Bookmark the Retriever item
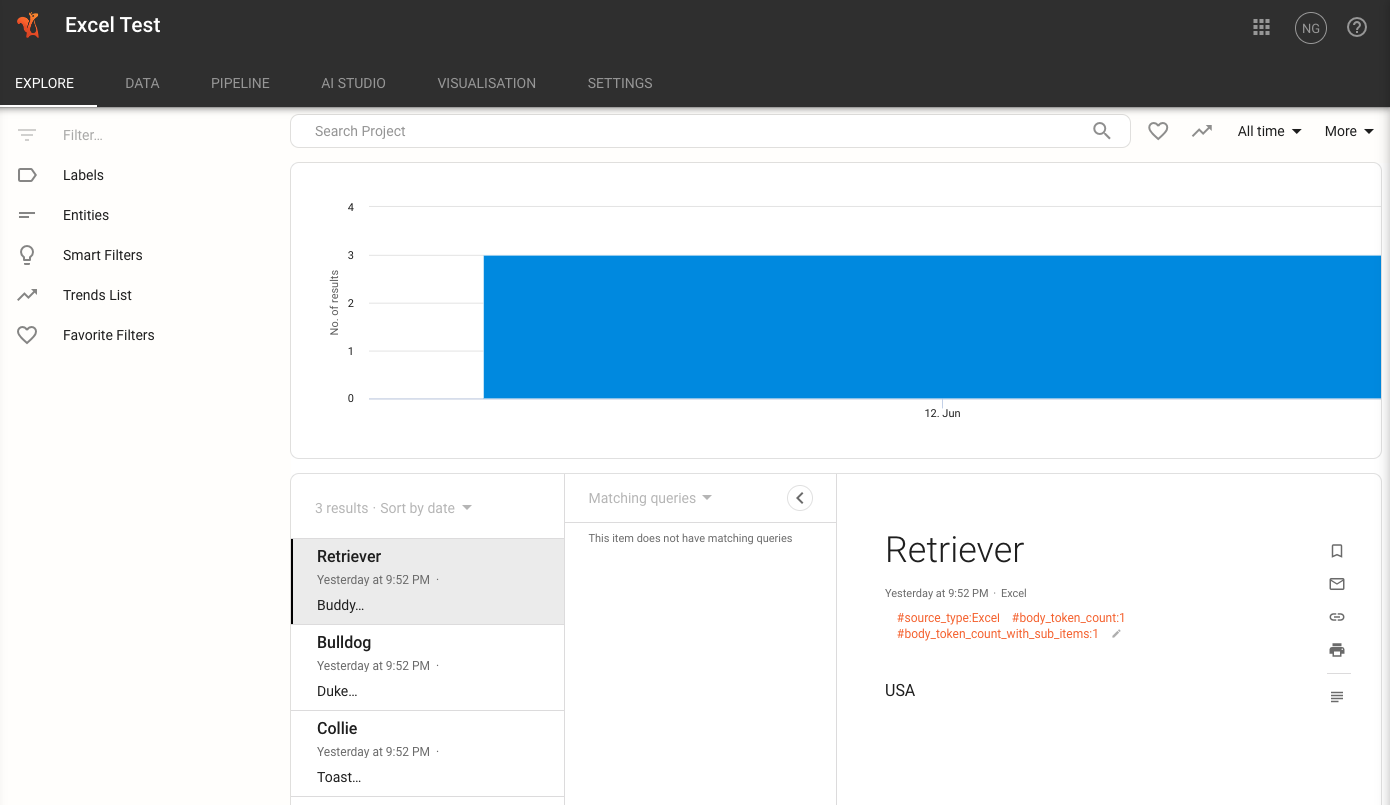This screenshot has width=1390, height=805. pos(1337,551)
